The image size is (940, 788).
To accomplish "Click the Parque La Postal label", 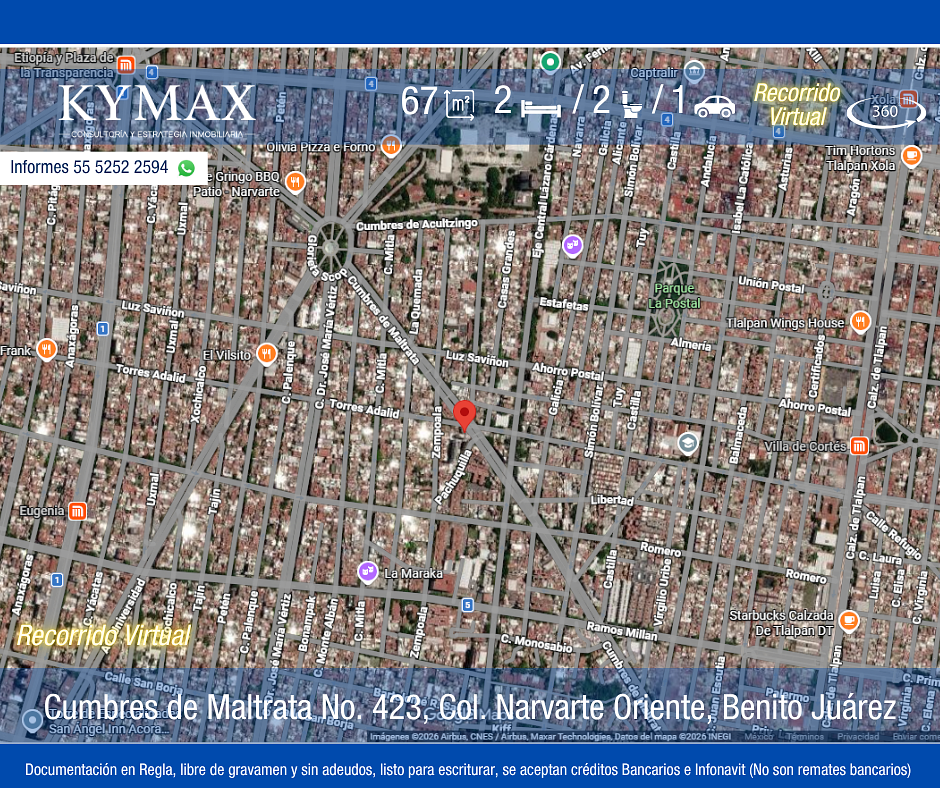I will point(674,296).
